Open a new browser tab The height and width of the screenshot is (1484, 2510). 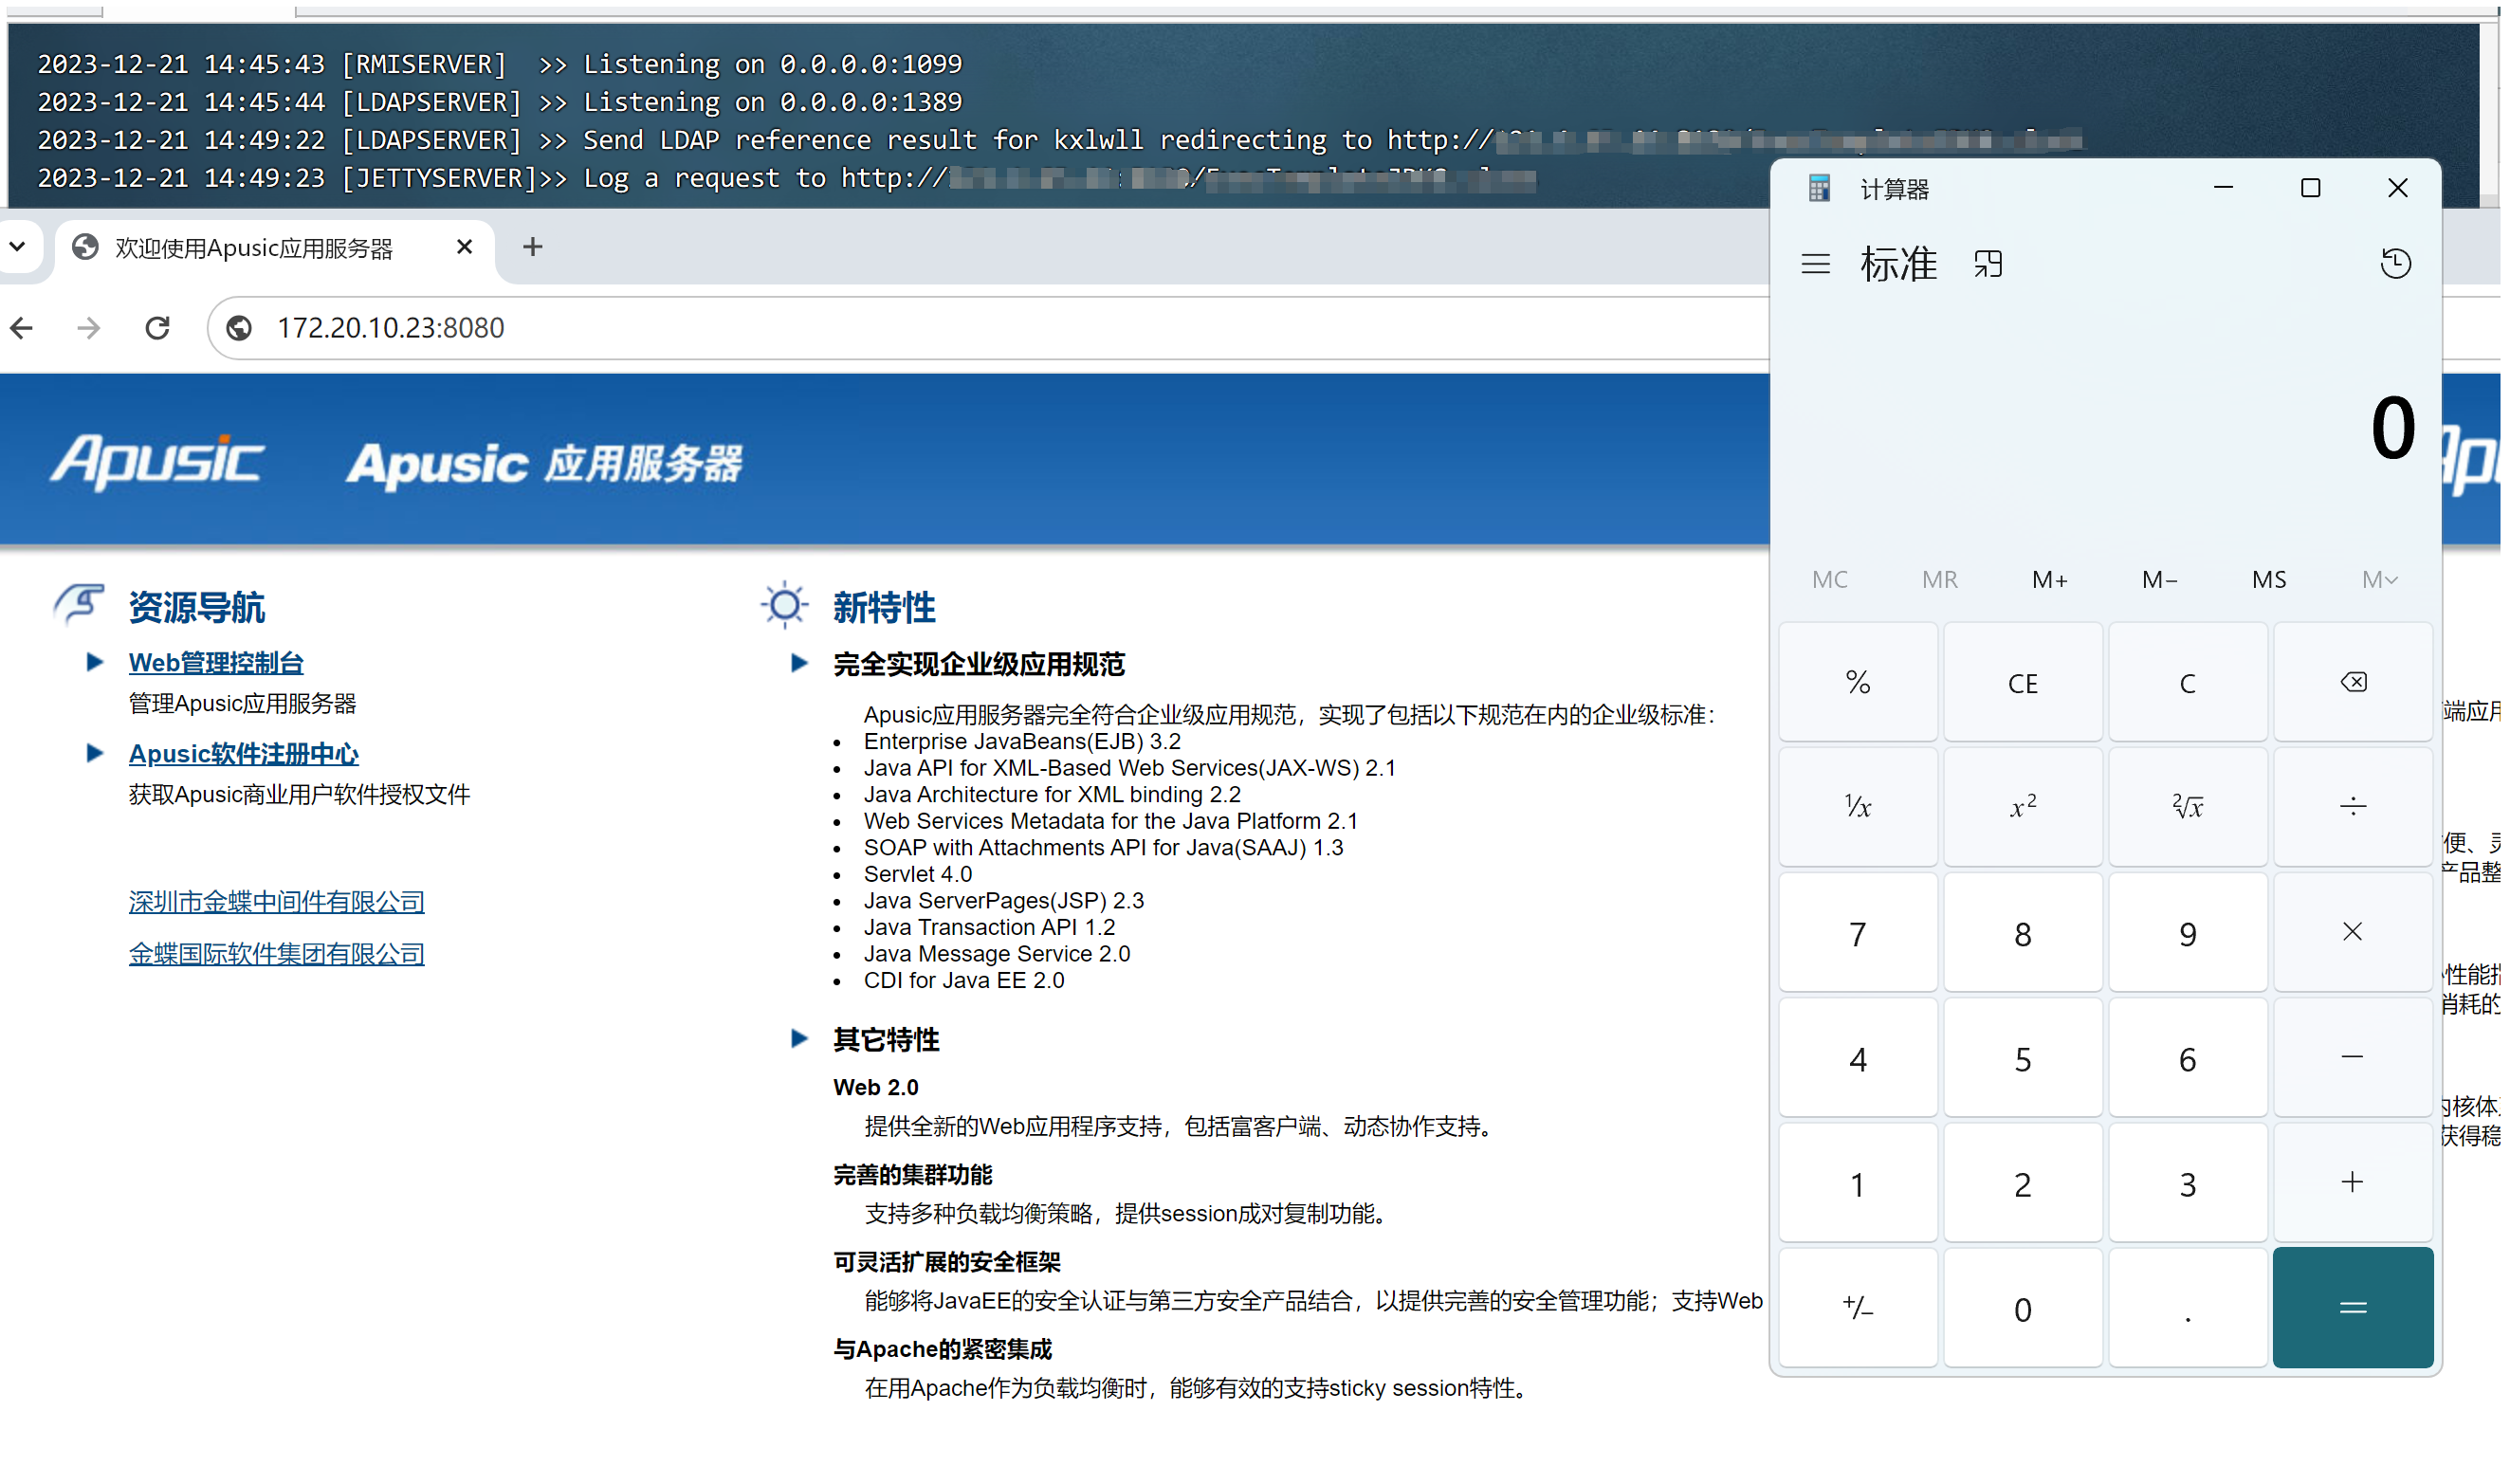pyautogui.click(x=532, y=246)
